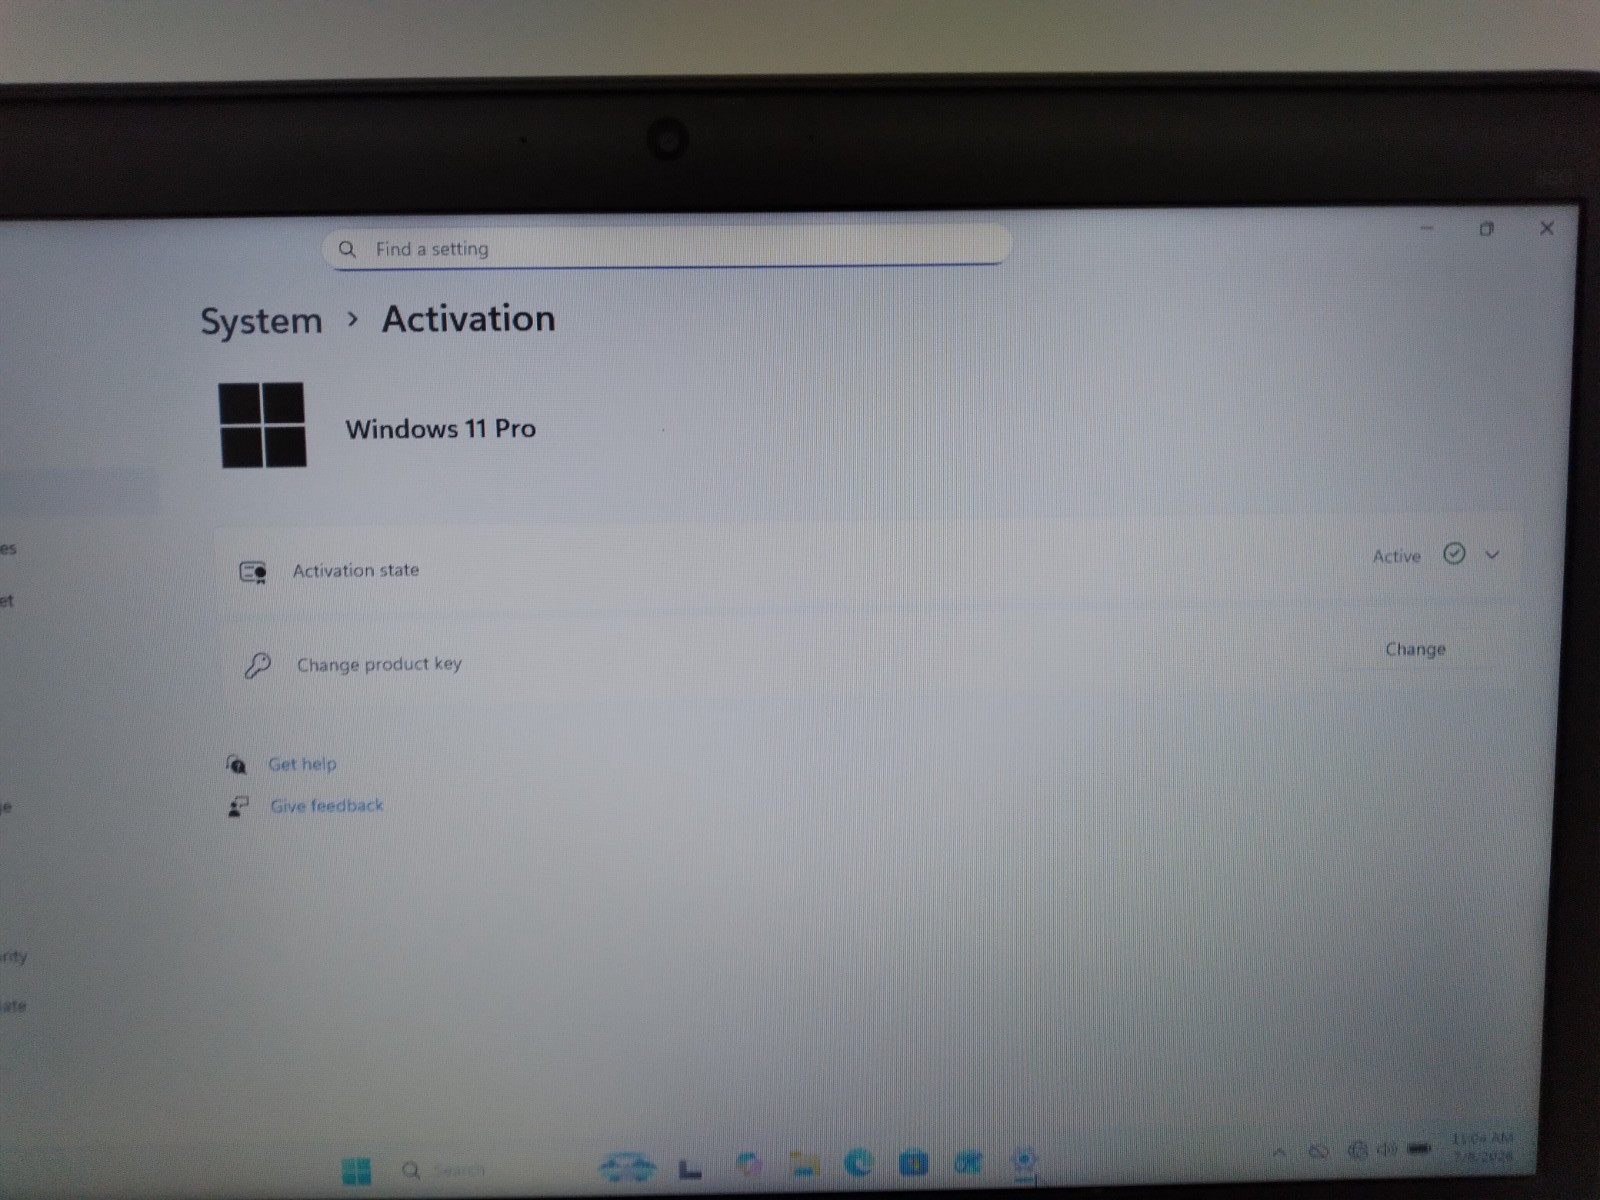The width and height of the screenshot is (1600, 1200).
Task: Click the Active status text
Action: tap(1396, 556)
